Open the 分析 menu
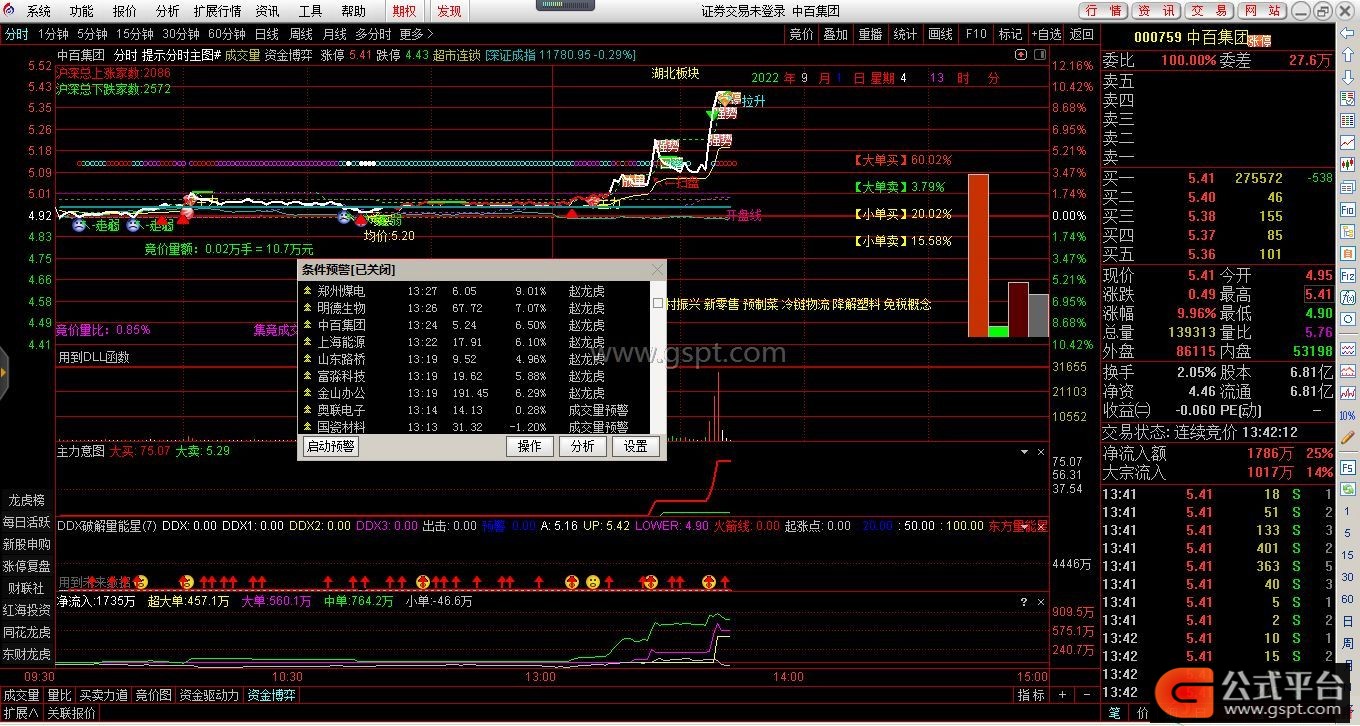This screenshot has width=1360, height=726. (x=168, y=11)
